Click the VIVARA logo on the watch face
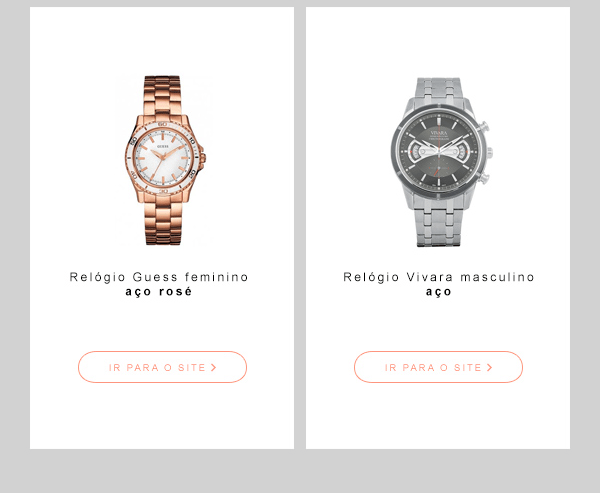 439,133
